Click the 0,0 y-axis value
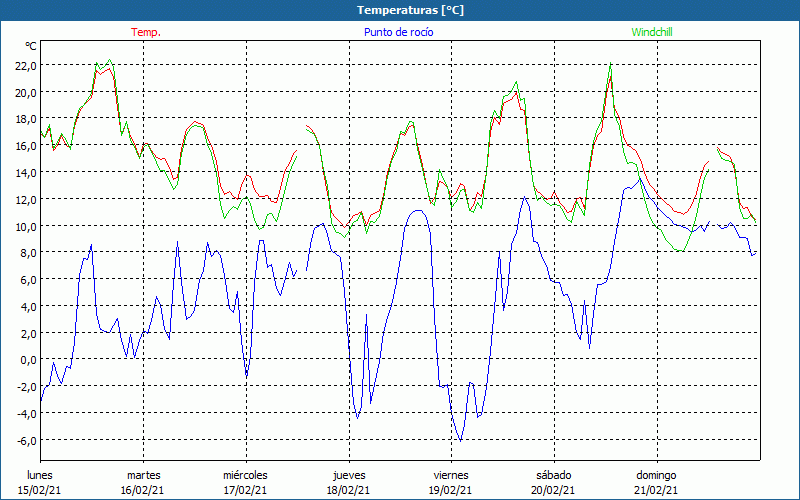Screen dimensions: 800x500 point(28,360)
